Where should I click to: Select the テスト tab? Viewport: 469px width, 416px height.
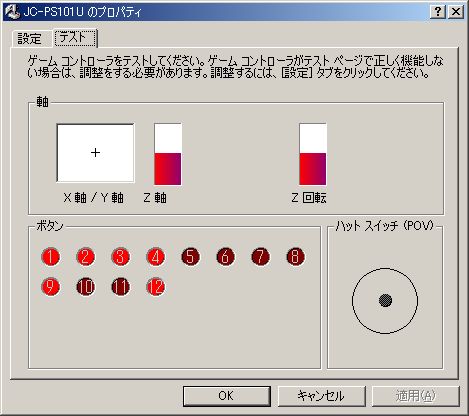(x=75, y=37)
